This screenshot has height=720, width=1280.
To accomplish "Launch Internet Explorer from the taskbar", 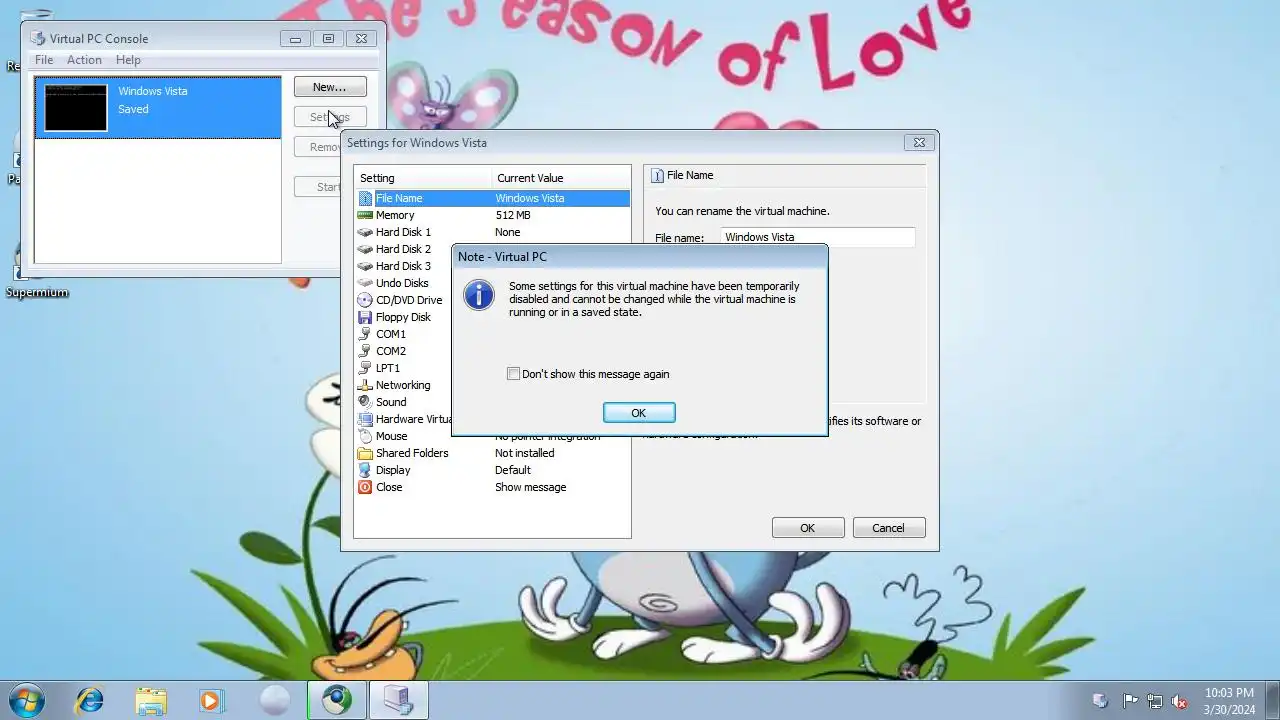I will (90, 700).
